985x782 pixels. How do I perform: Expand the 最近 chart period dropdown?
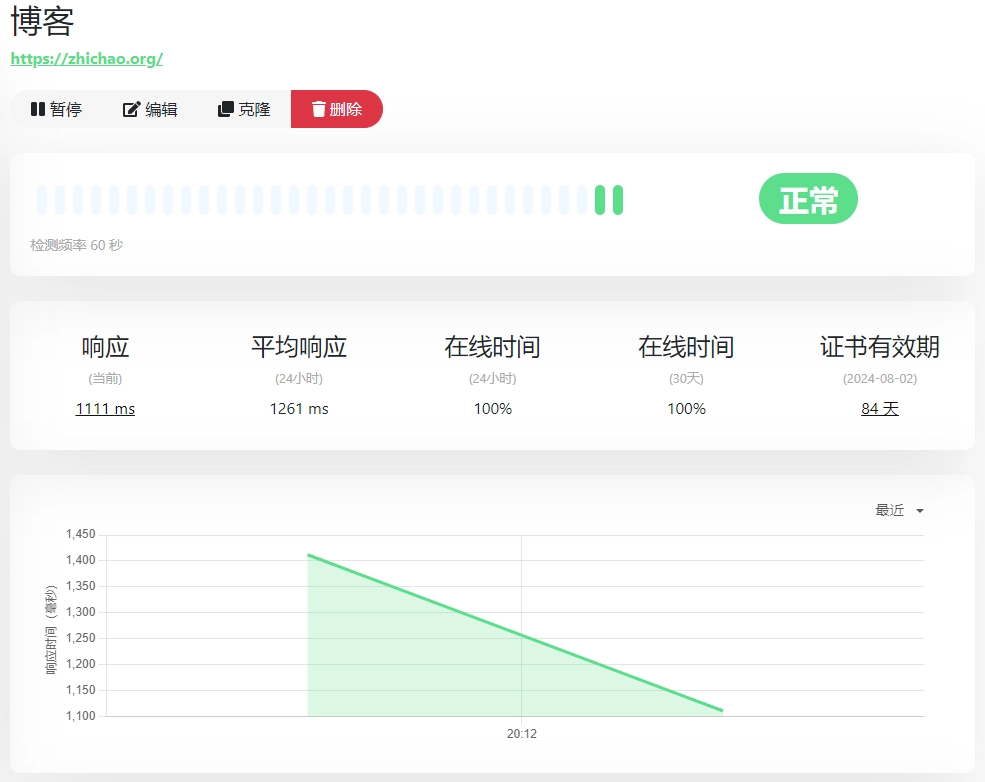pyautogui.click(x=899, y=510)
